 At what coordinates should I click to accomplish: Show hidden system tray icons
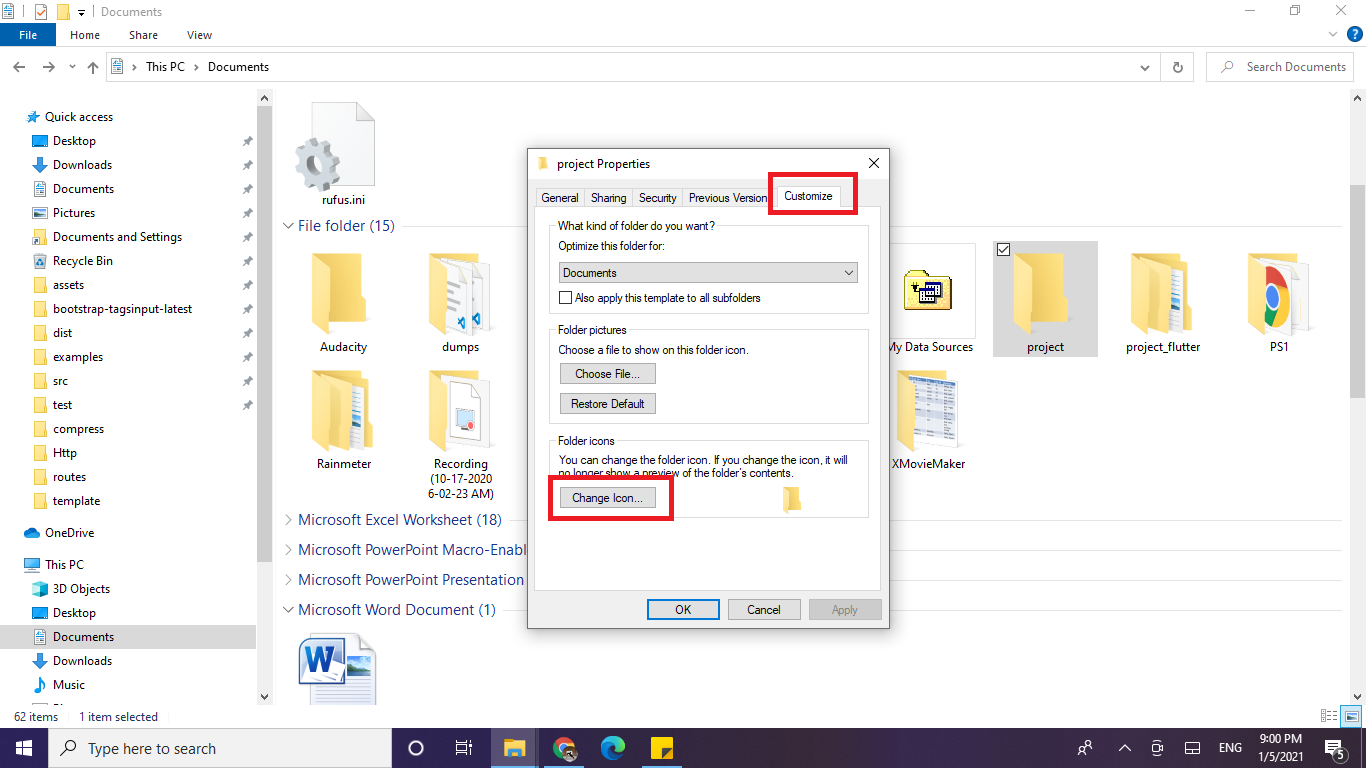point(1124,748)
